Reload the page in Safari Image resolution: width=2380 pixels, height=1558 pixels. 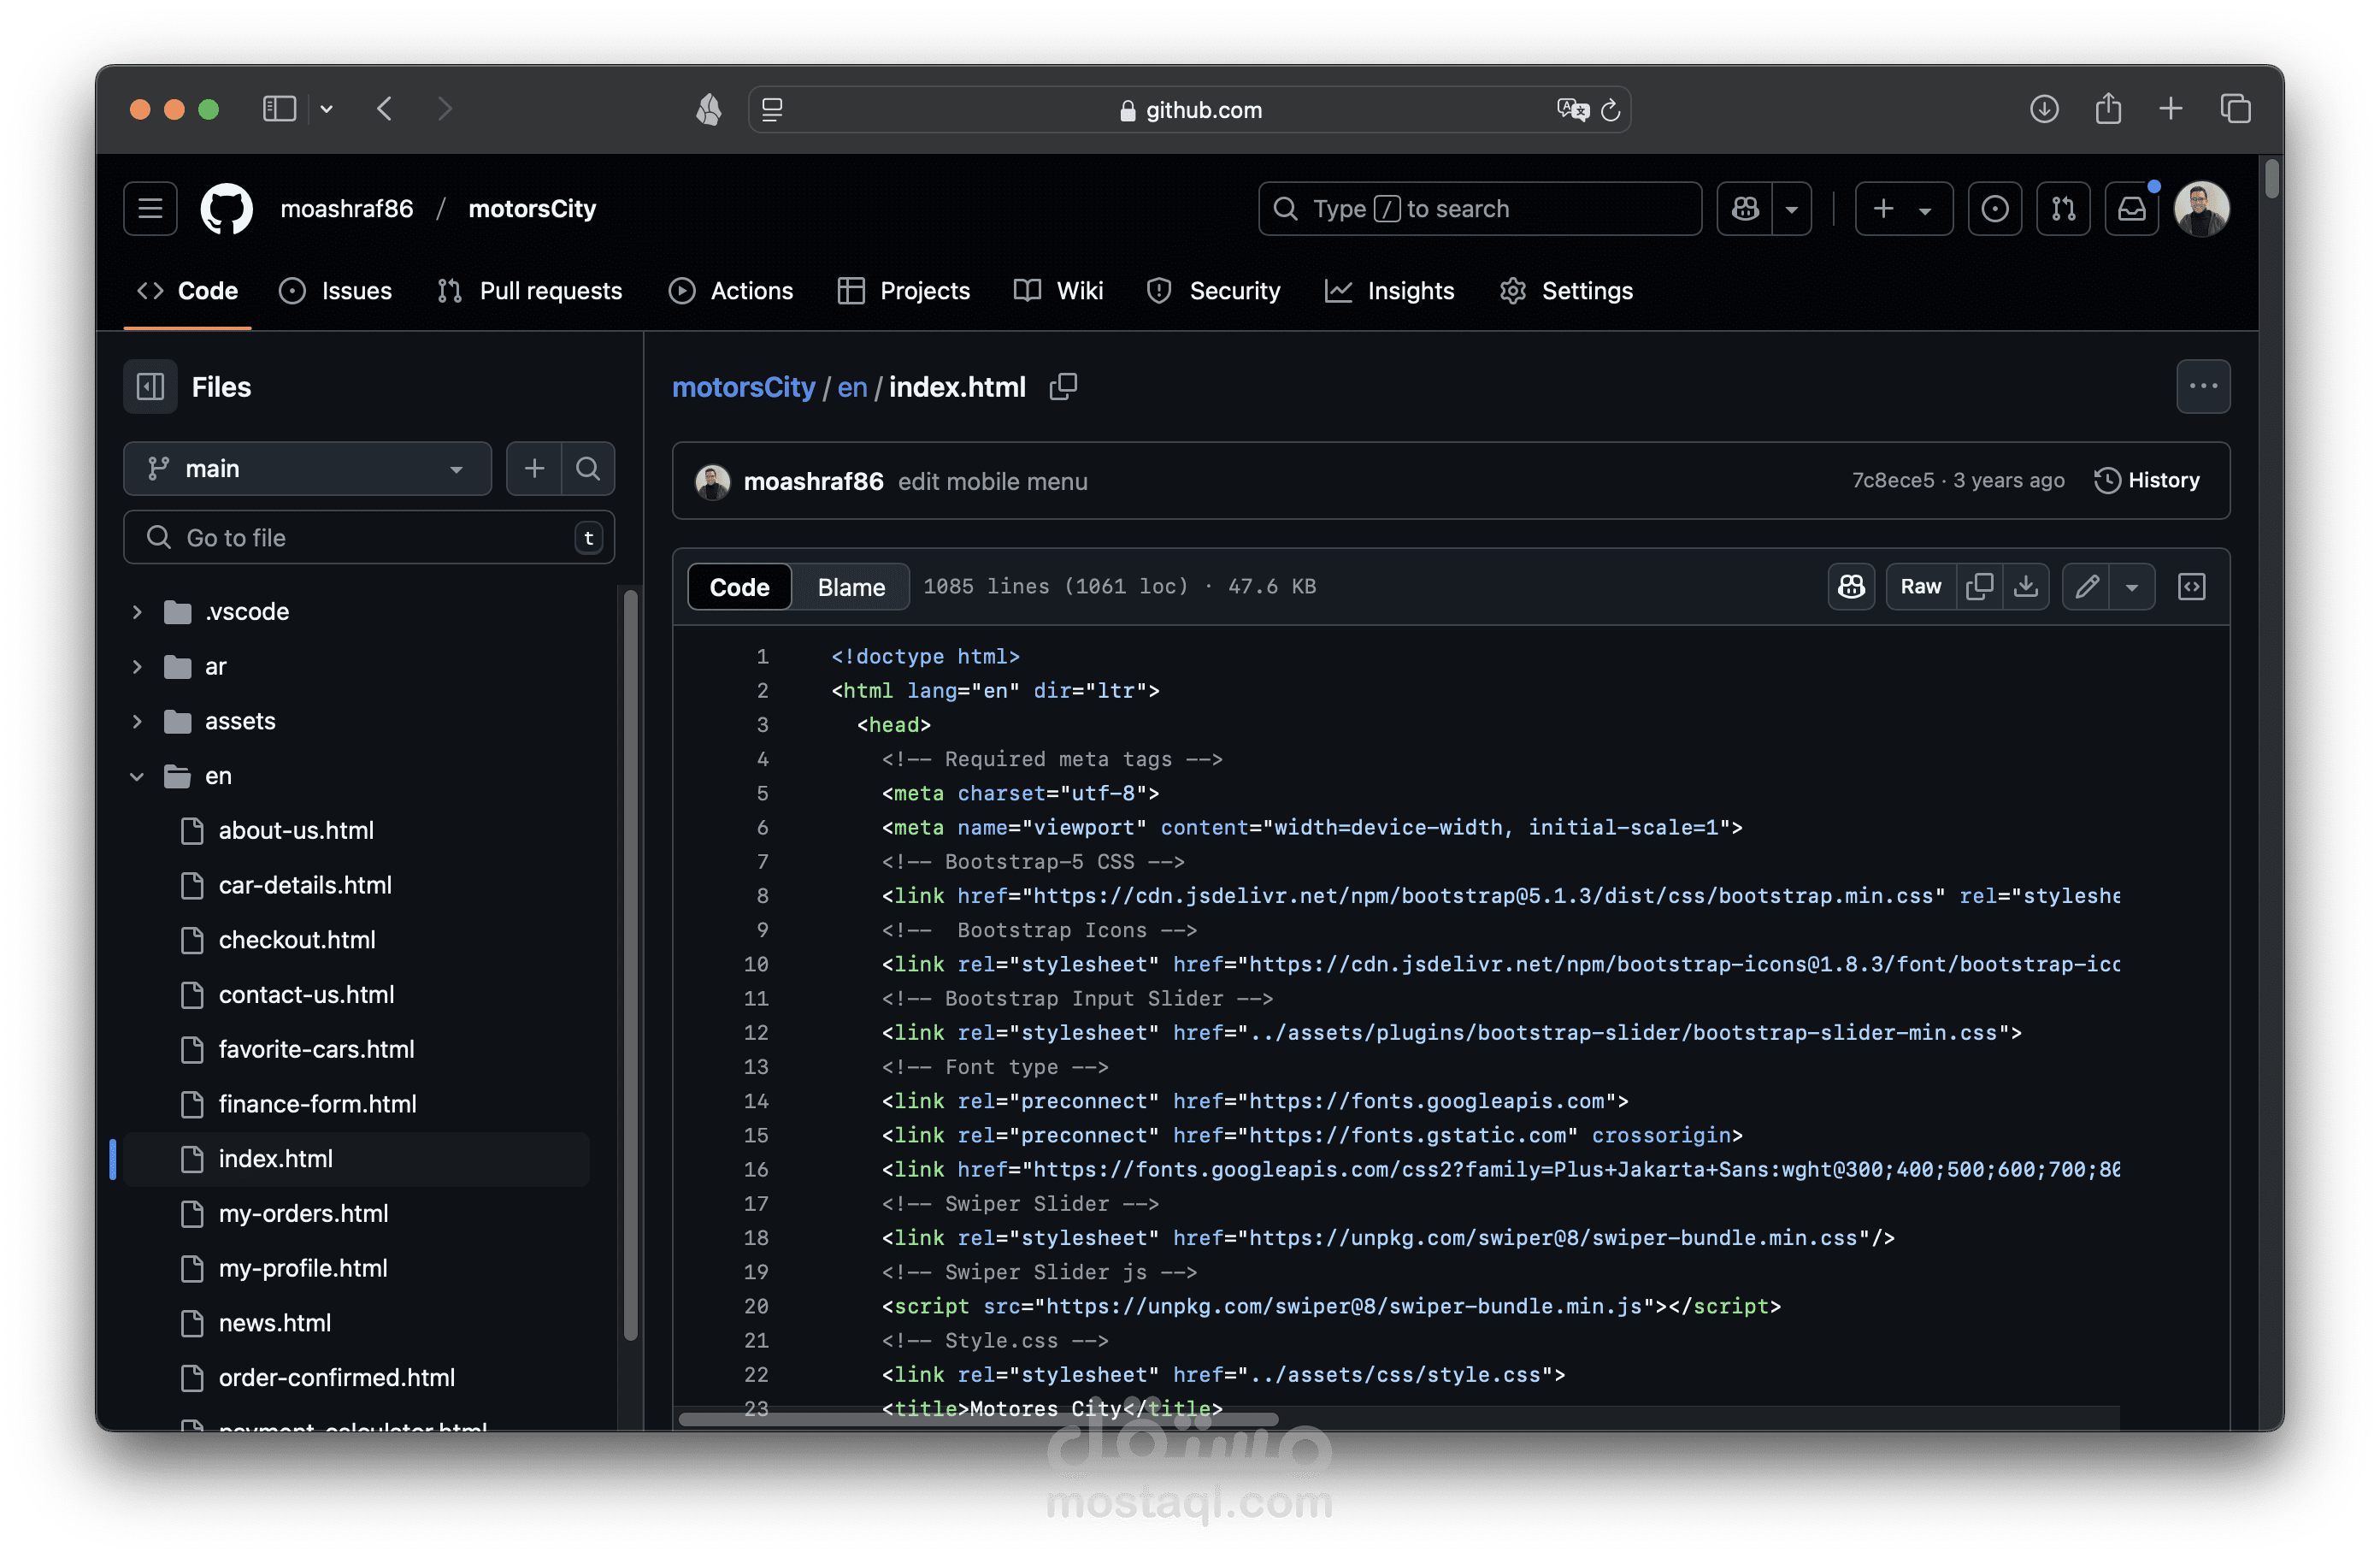click(x=1610, y=110)
